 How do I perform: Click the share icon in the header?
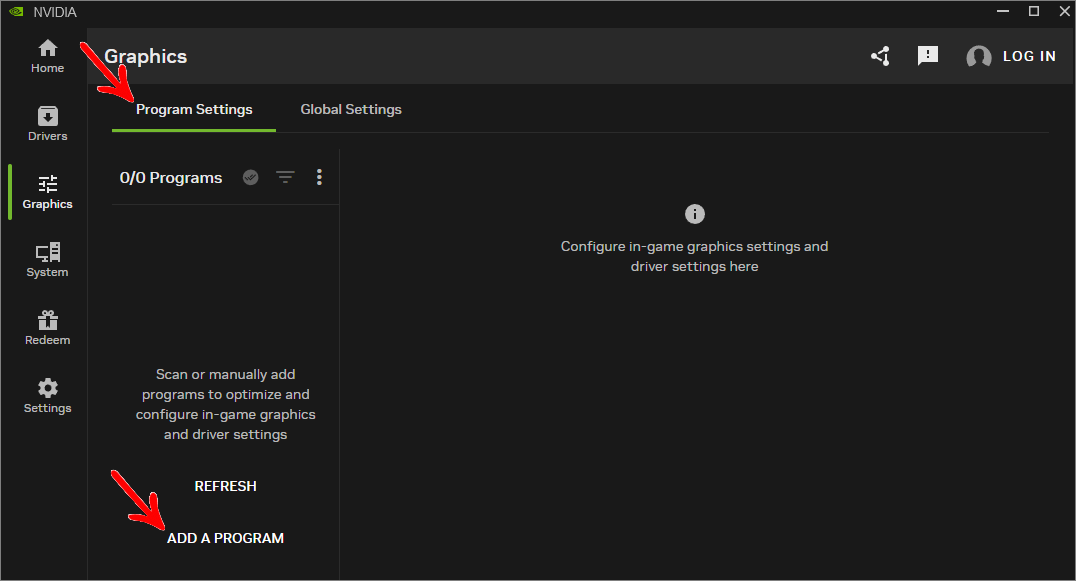(880, 56)
